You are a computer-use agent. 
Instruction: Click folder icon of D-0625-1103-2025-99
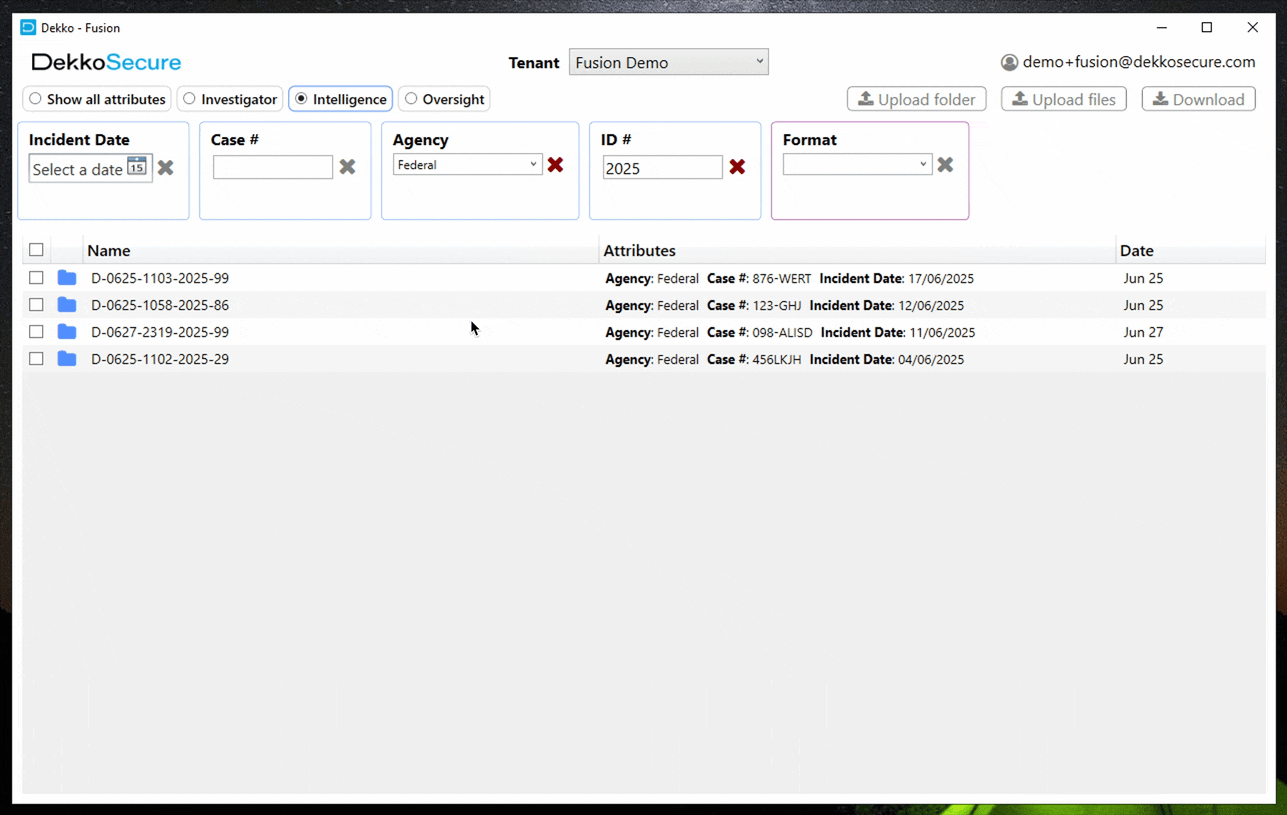(x=67, y=278)
